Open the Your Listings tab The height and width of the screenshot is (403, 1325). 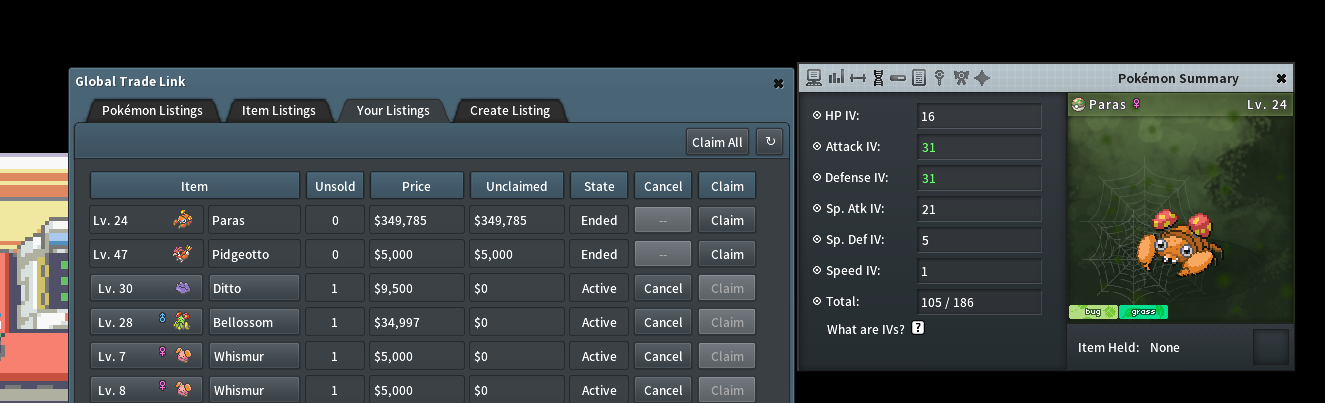tap(393, 111)
